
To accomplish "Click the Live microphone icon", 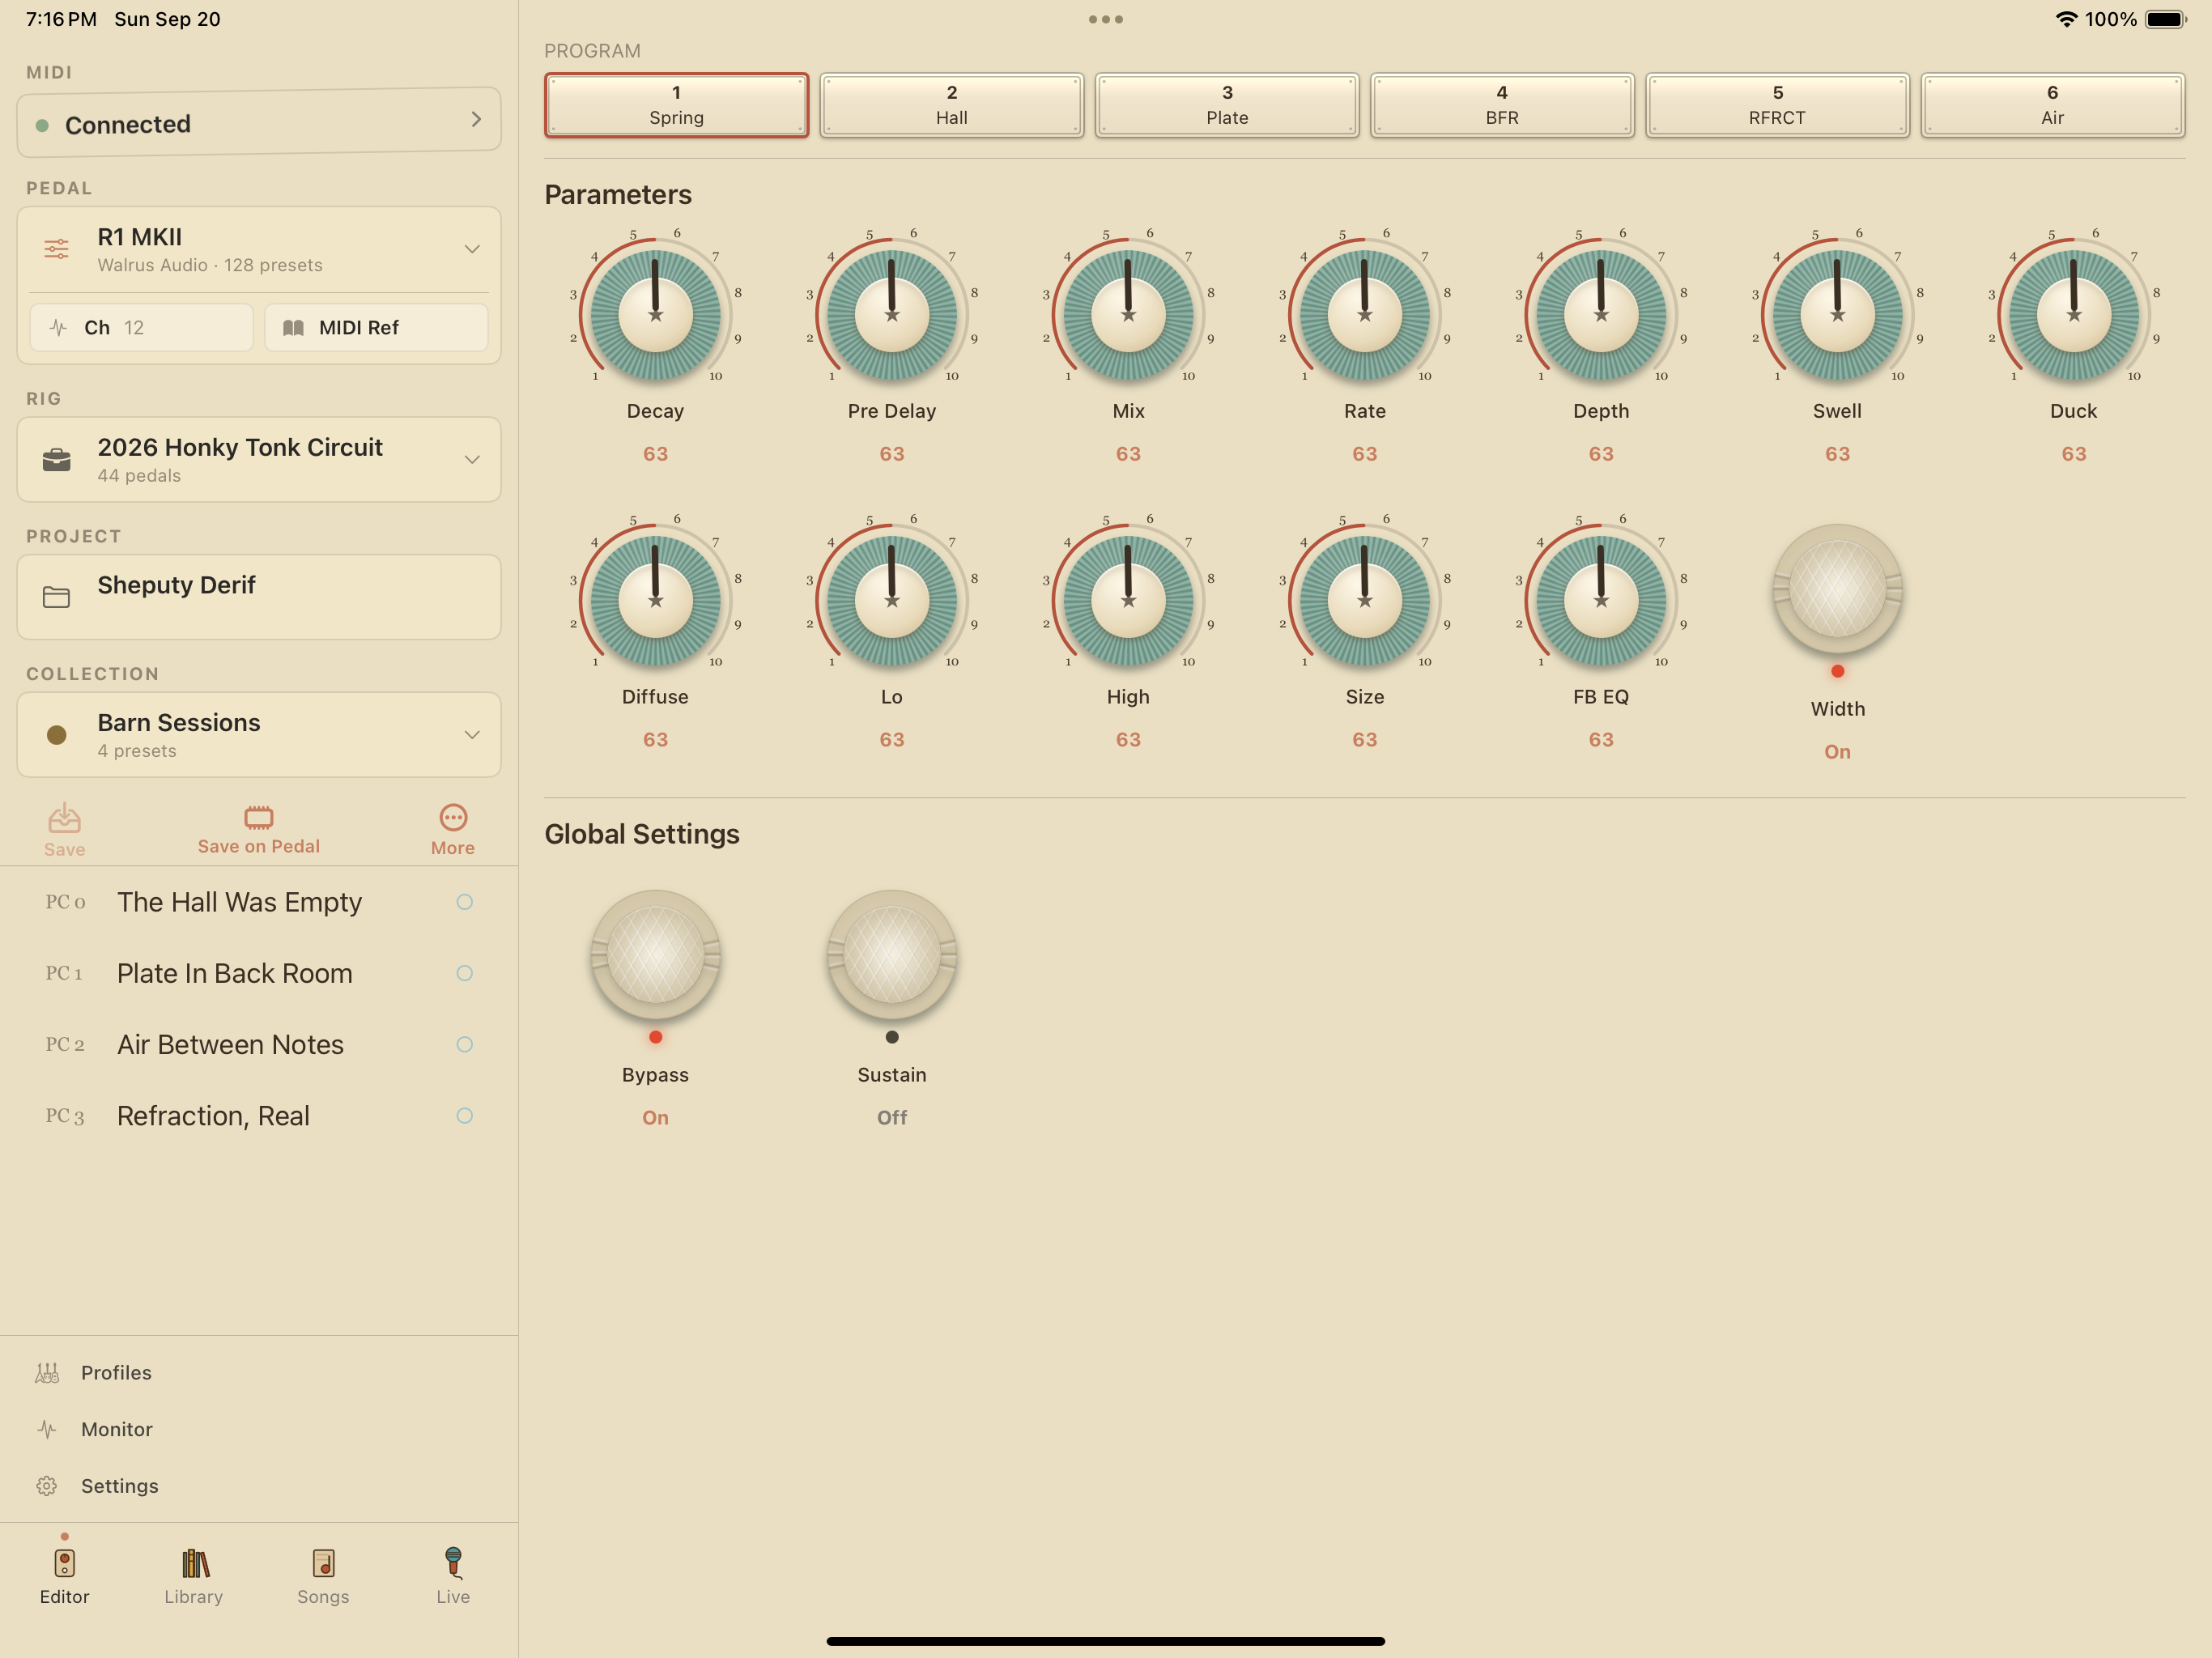I will (453, 1562).
